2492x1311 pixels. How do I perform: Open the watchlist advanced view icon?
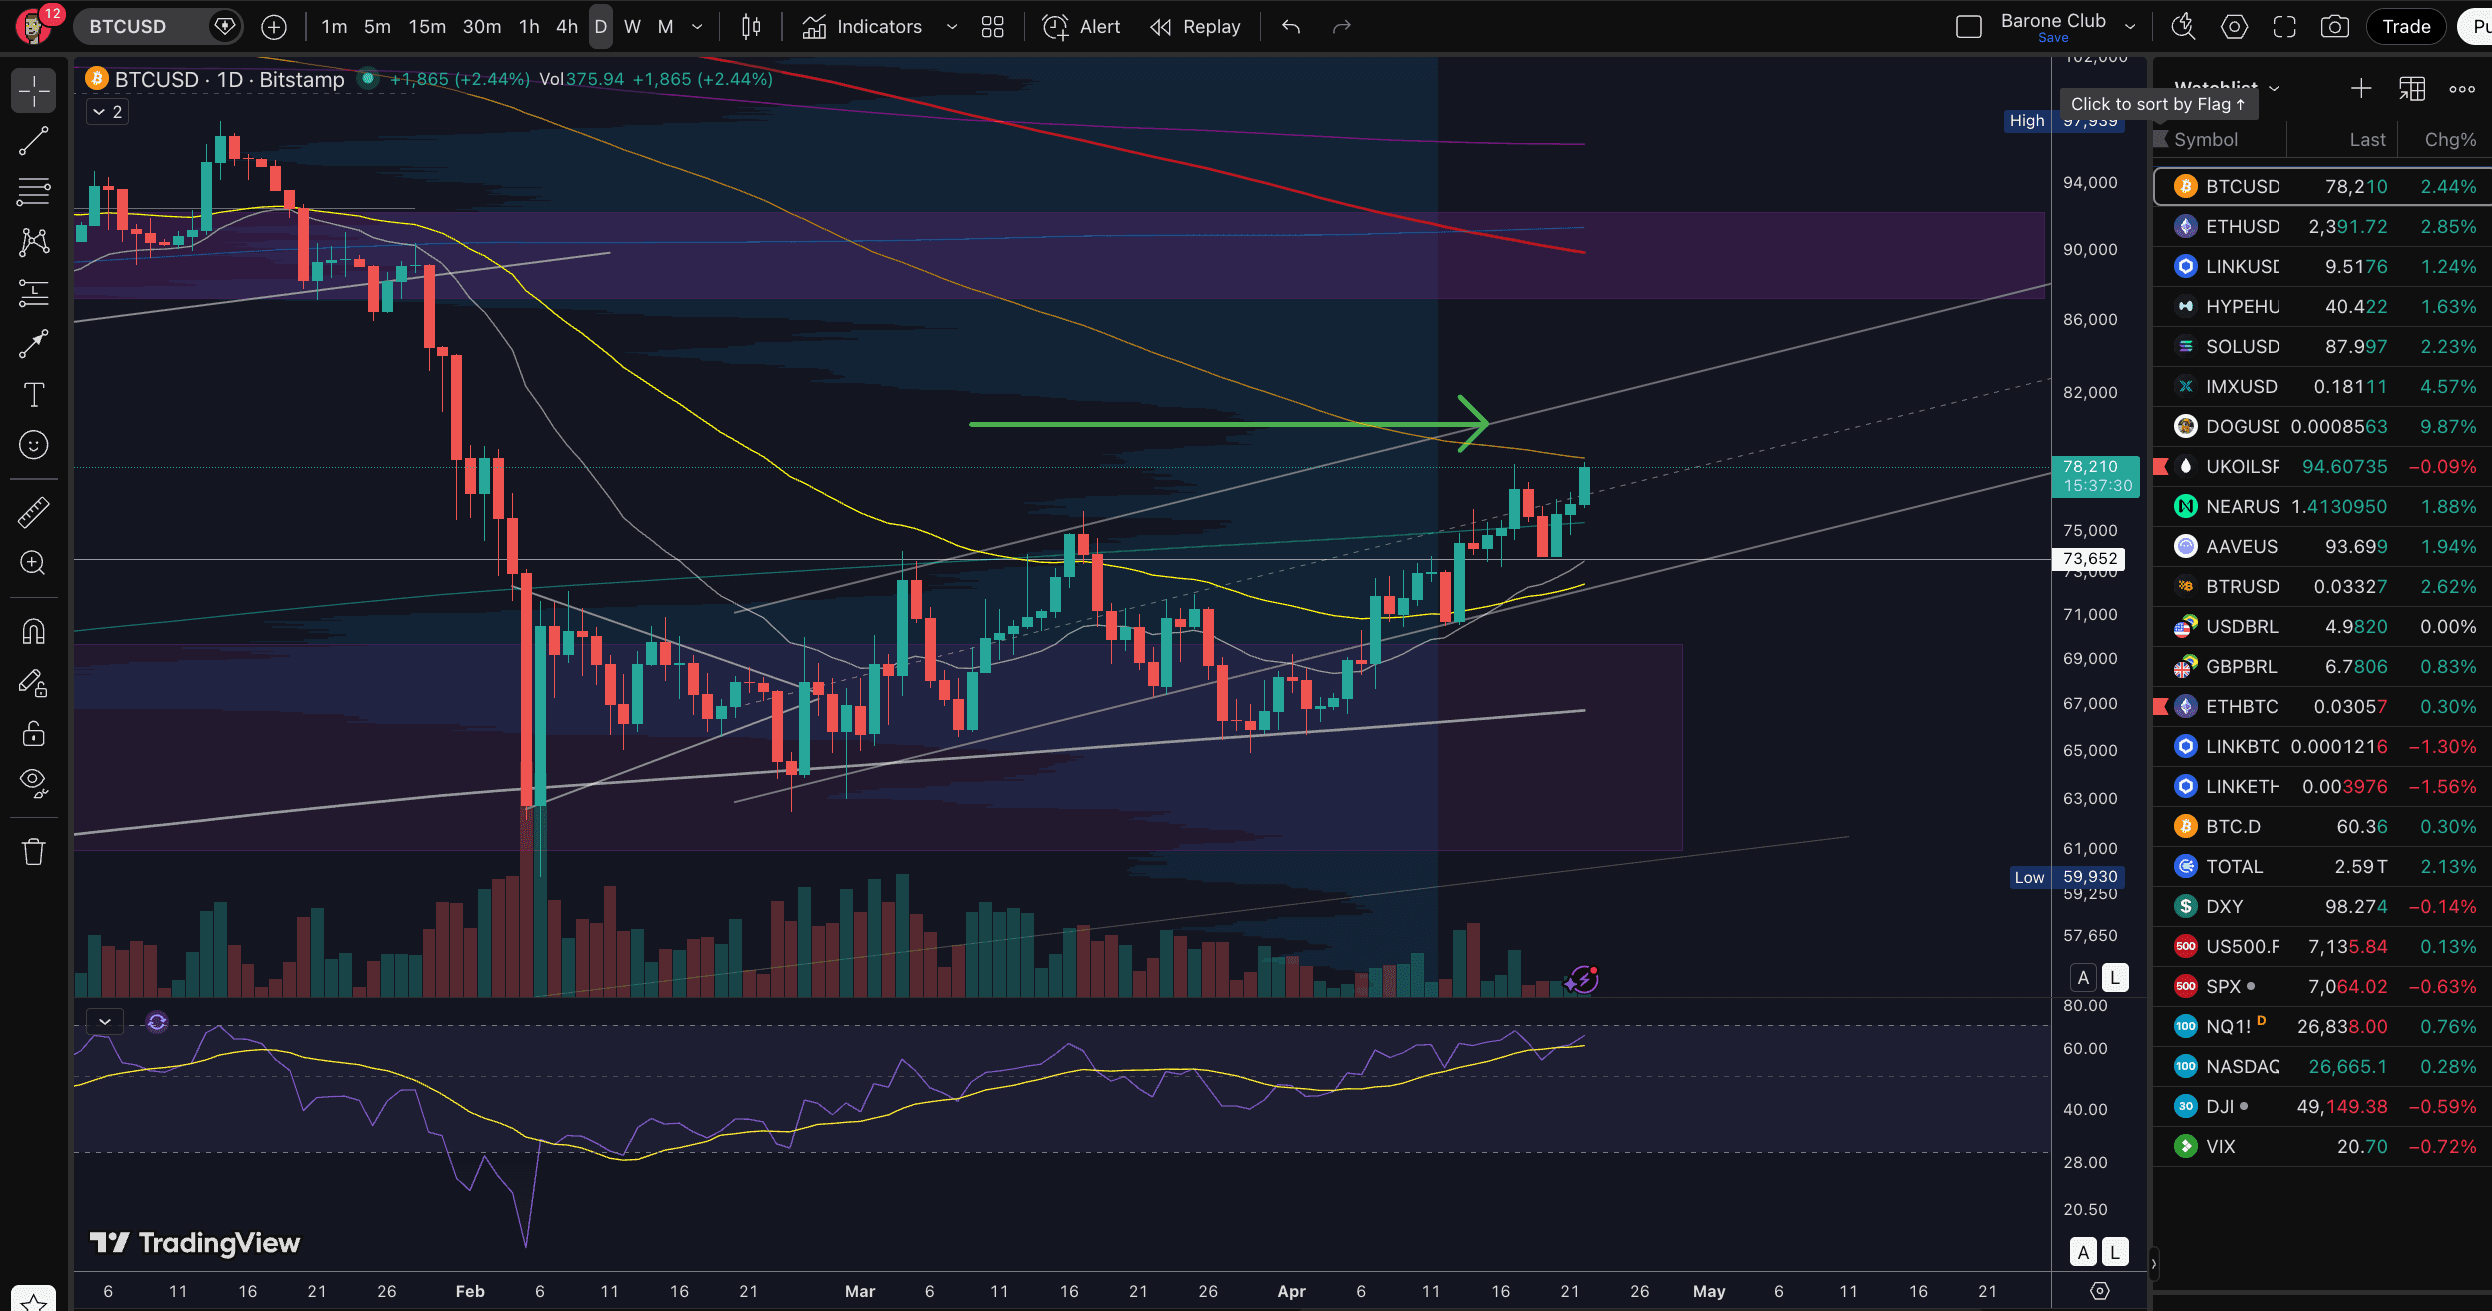[x=2412, y=89]
